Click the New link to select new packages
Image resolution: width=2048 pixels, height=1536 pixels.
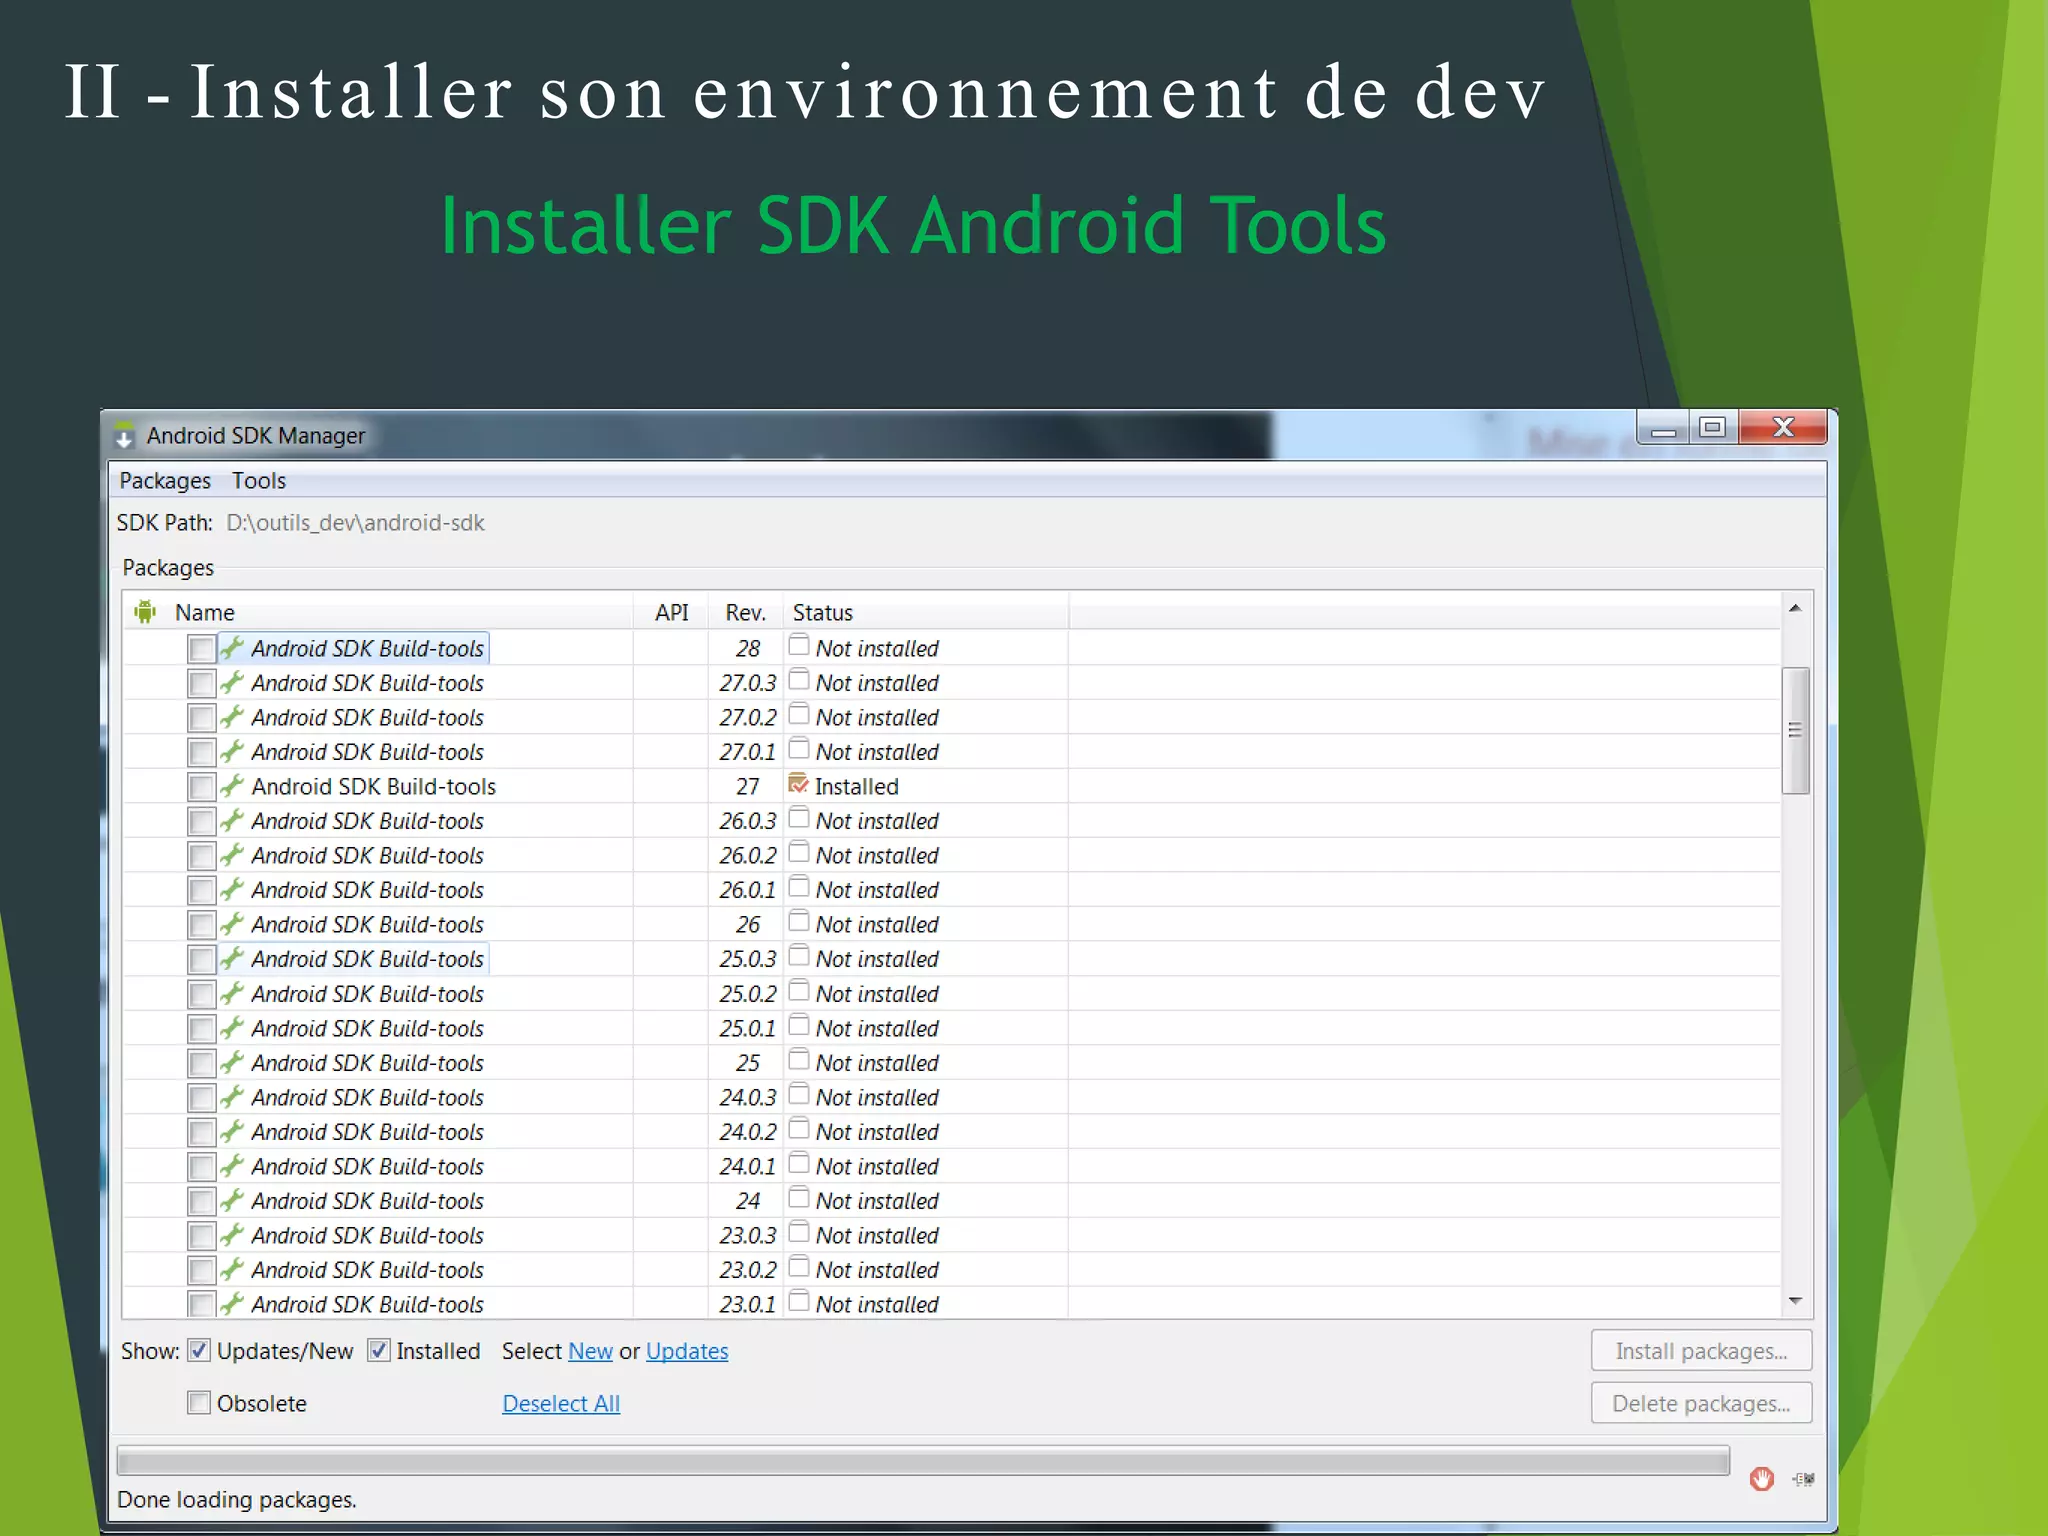tap(590, 1351)
